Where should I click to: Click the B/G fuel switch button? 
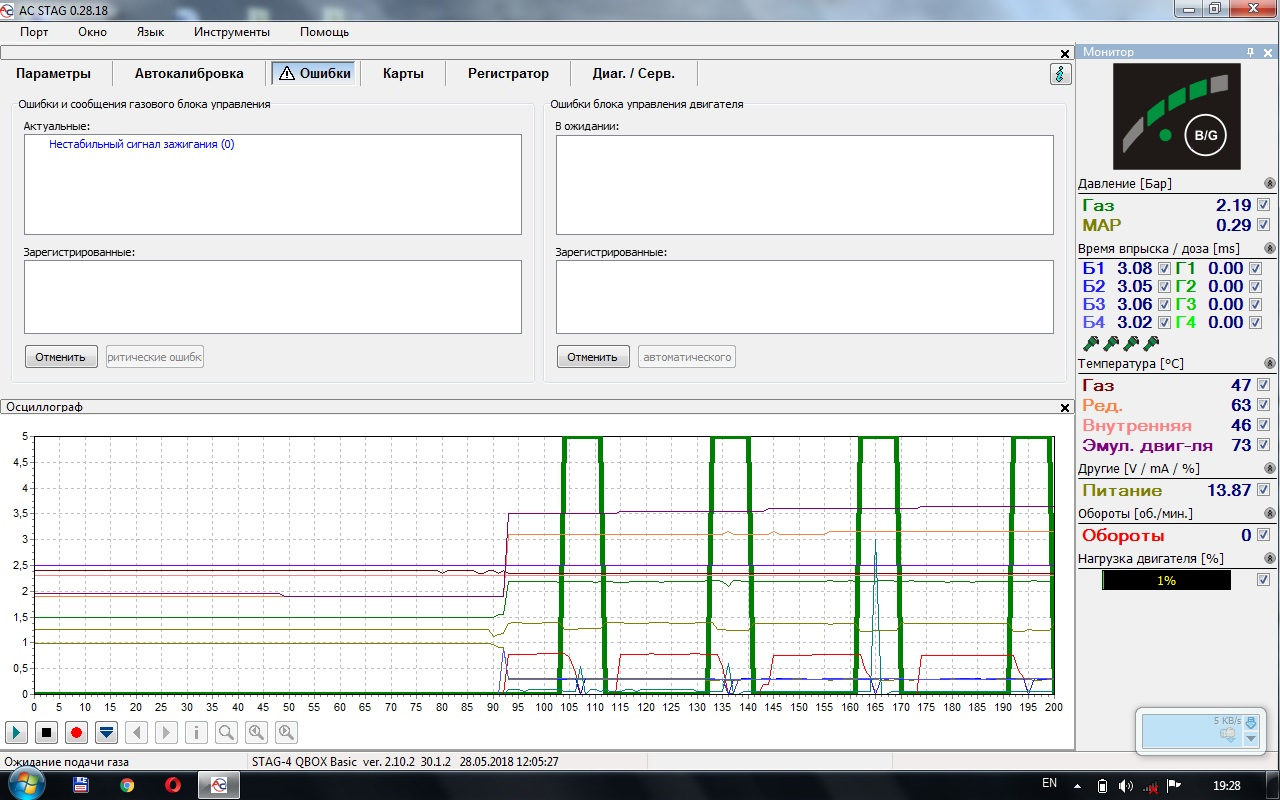(1204, 135)
